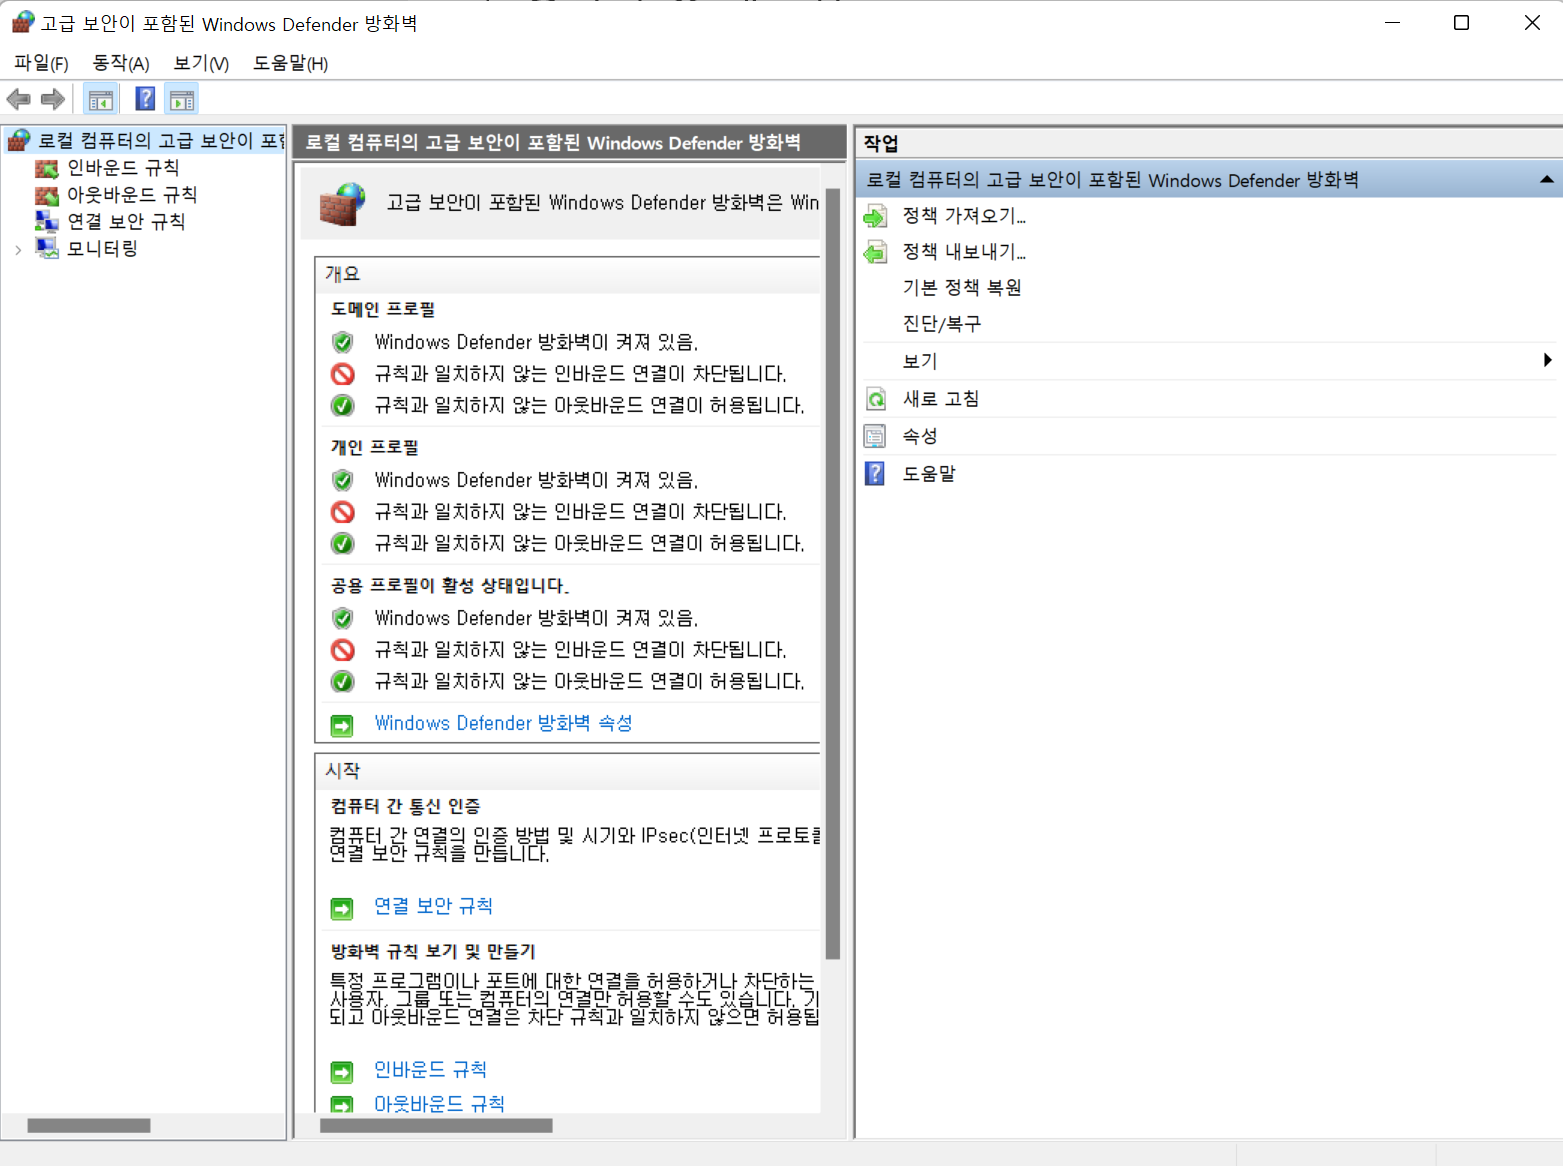Click 방화벽 규칙 보기 및 만들기 heading

point(433,952)
